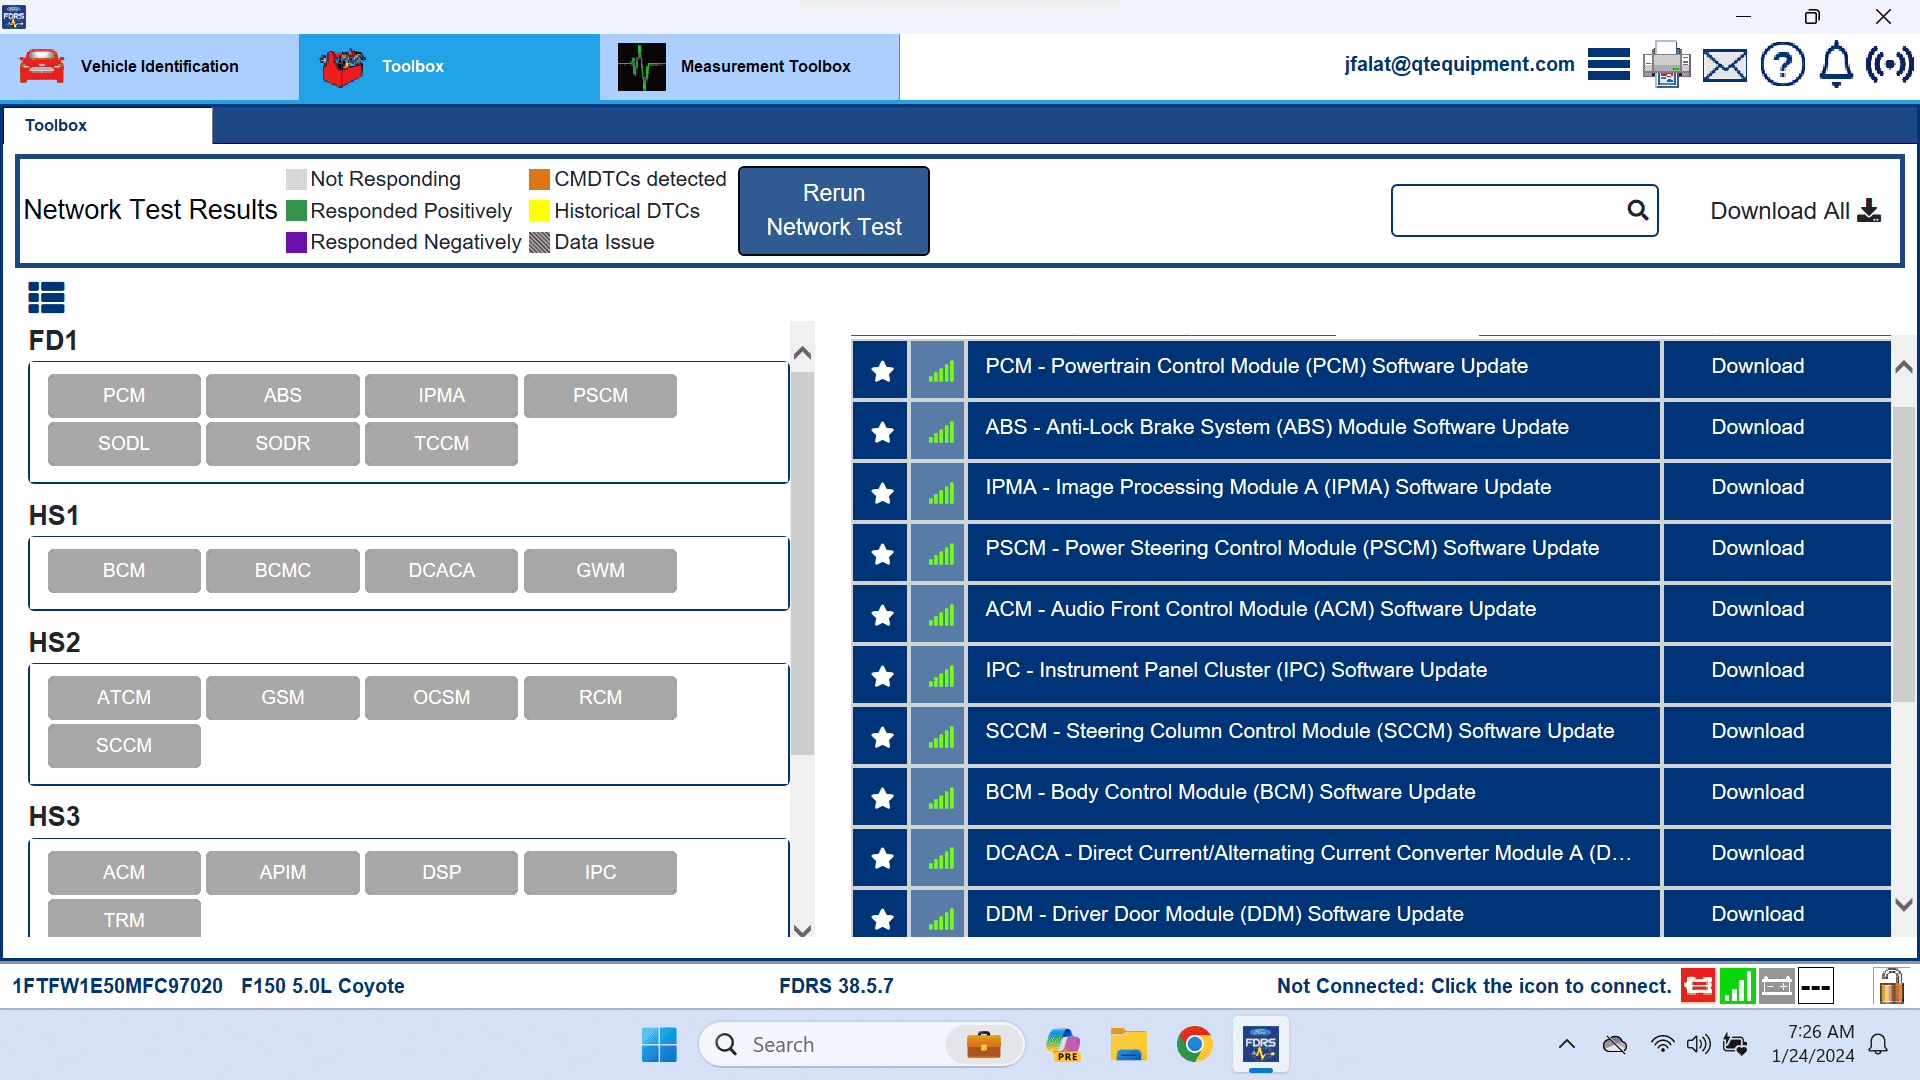Click the battery status icon in status bar

(1777, 985)
